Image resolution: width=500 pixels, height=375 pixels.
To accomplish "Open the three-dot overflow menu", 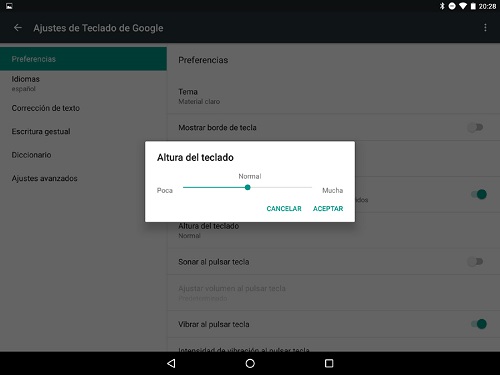I will click(485, 28).
